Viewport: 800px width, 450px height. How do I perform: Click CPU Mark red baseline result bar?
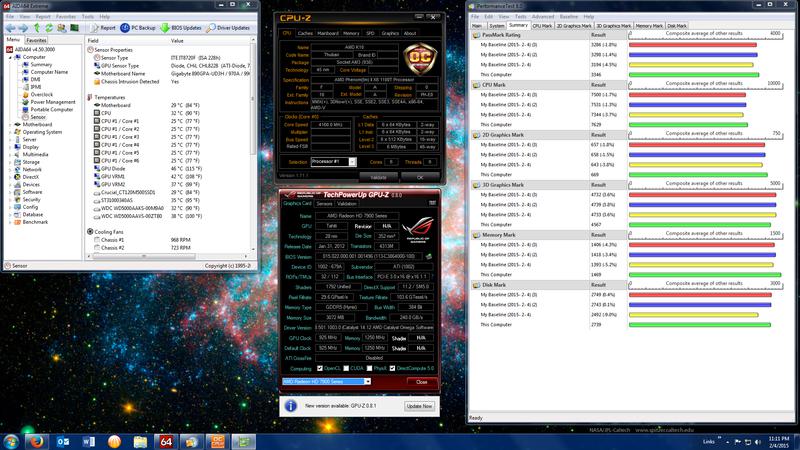click(687, 95)
